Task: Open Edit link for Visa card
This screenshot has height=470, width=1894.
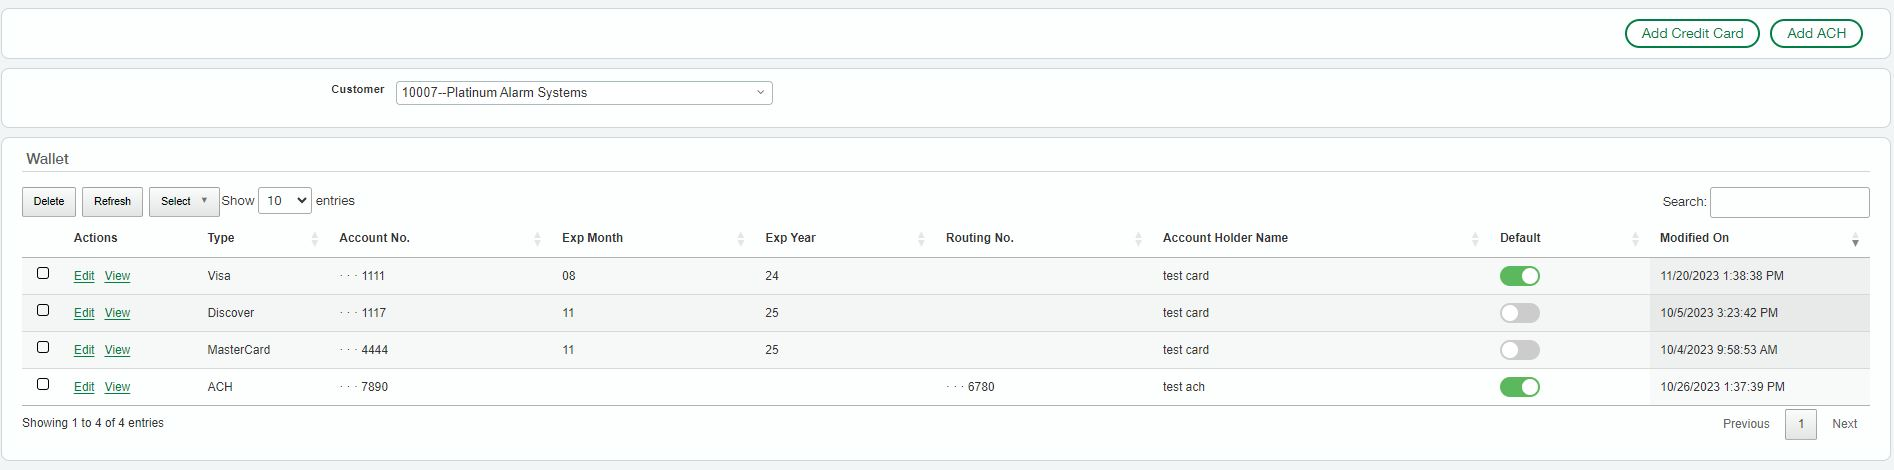Action: pyautogui.click(x=84, y=276)
